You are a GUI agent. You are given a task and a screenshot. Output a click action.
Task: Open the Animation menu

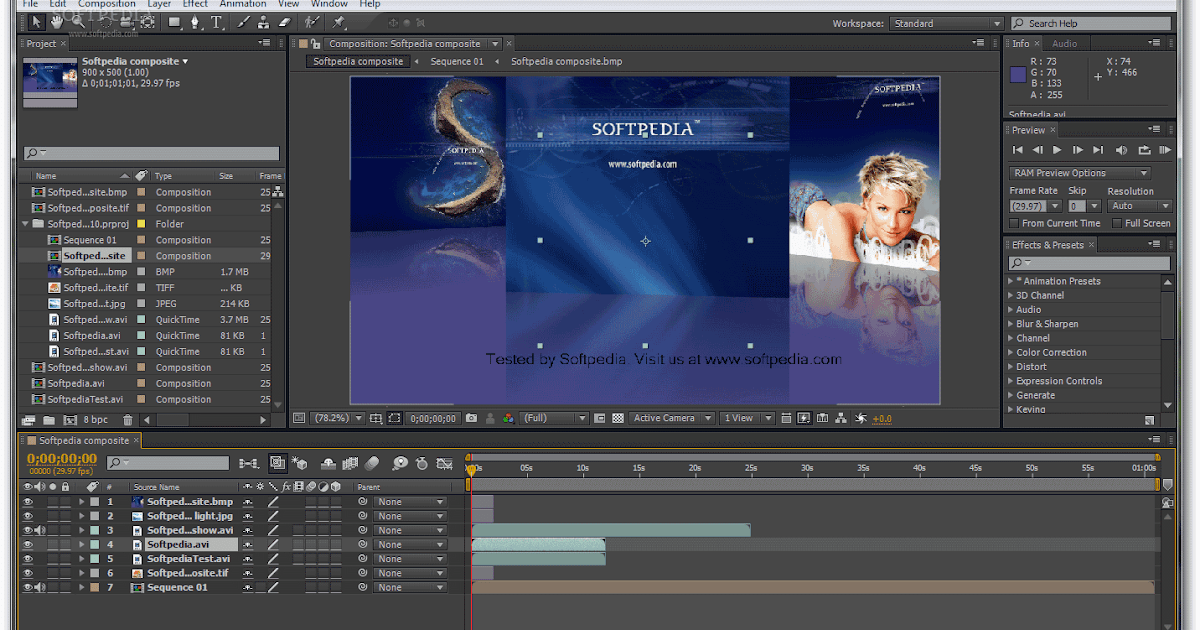tap(243, 4)
